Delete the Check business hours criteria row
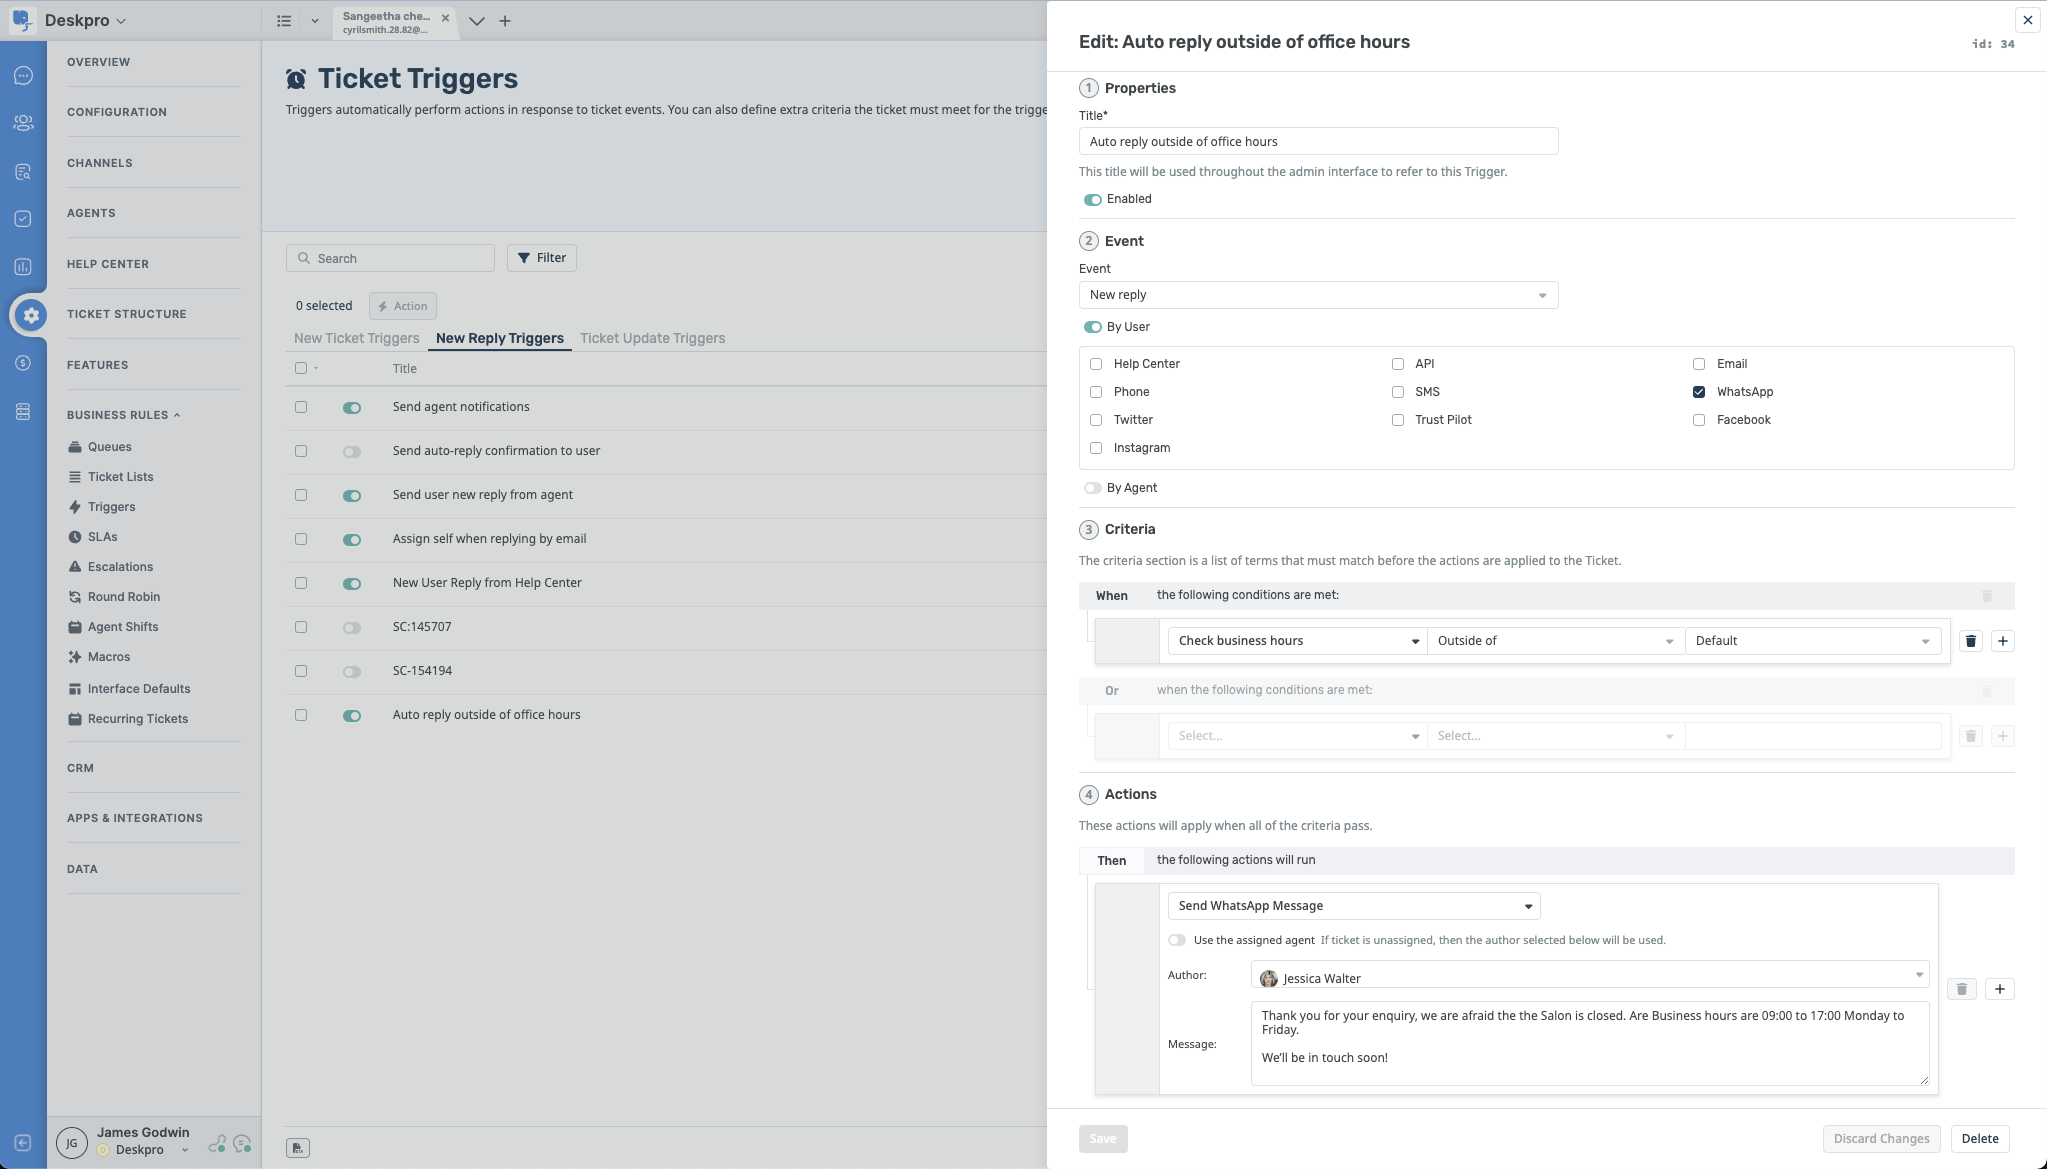 click(1970, 641)
